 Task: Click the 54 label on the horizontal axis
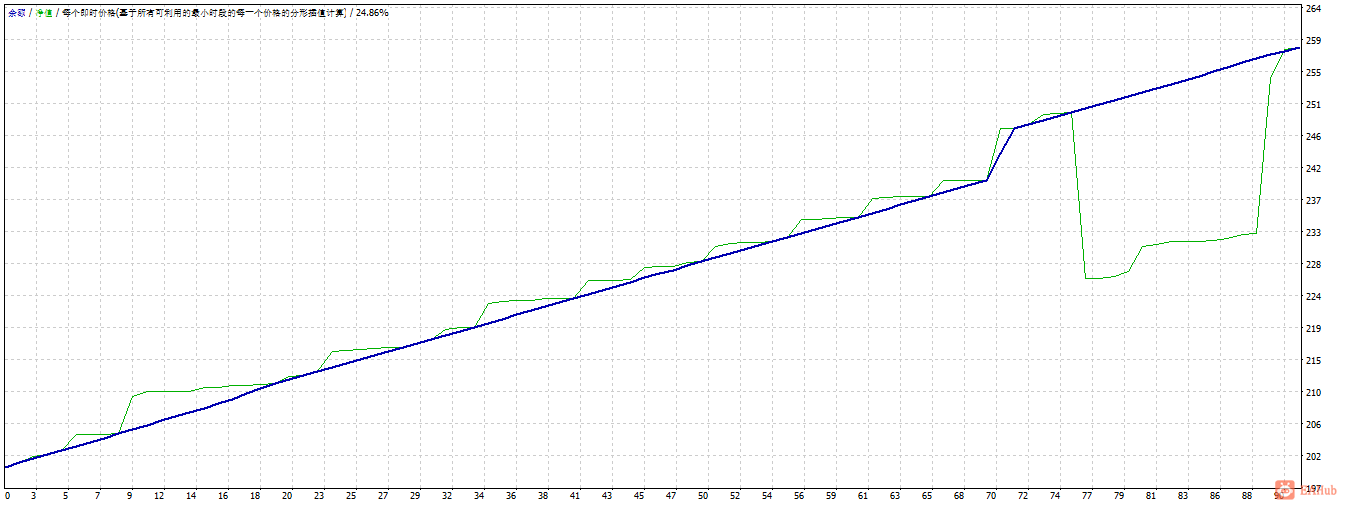(767, 496)
